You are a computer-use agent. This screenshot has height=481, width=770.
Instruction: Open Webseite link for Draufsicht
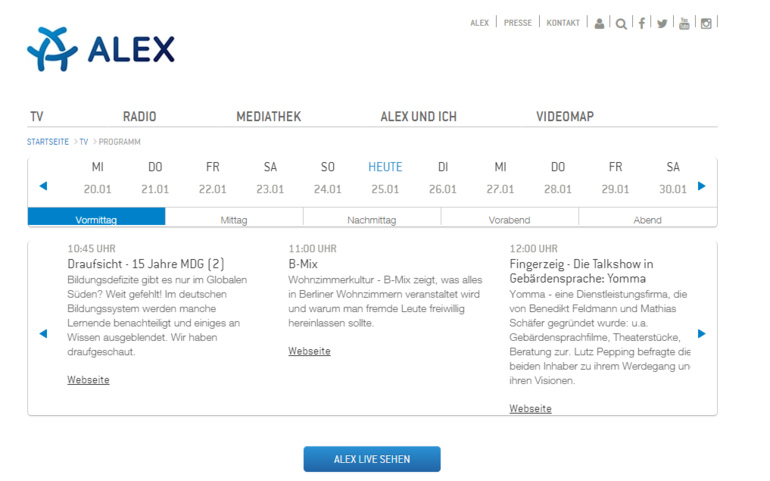pyautogui.click(x=88, y=380)
